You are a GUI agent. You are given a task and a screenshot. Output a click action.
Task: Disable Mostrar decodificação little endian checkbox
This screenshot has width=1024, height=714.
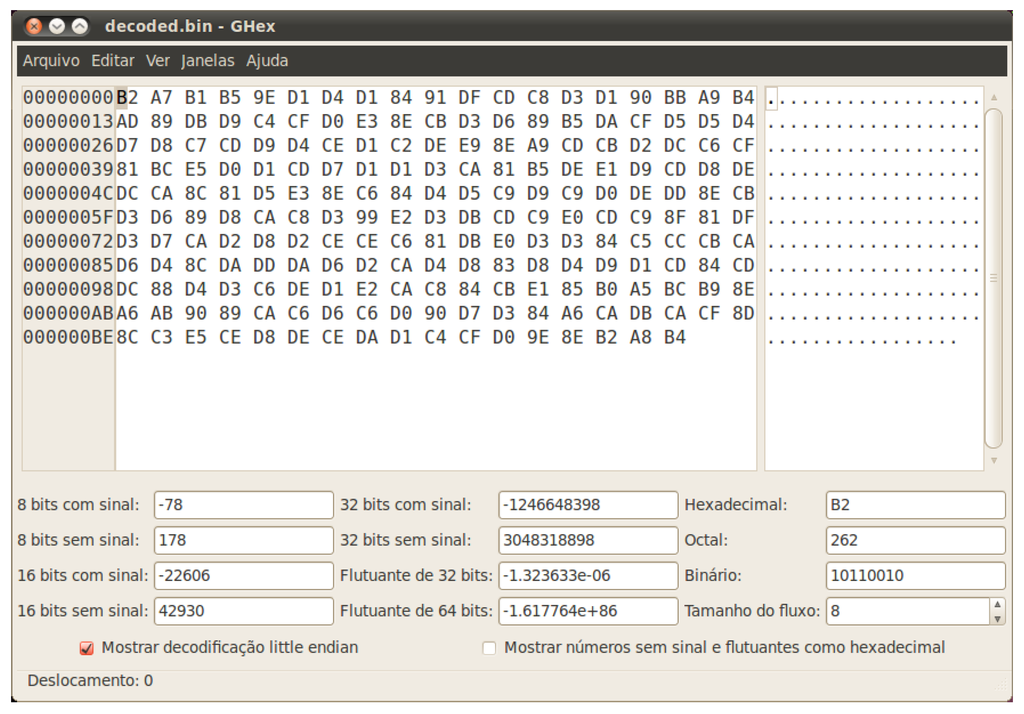pos(87,648)
